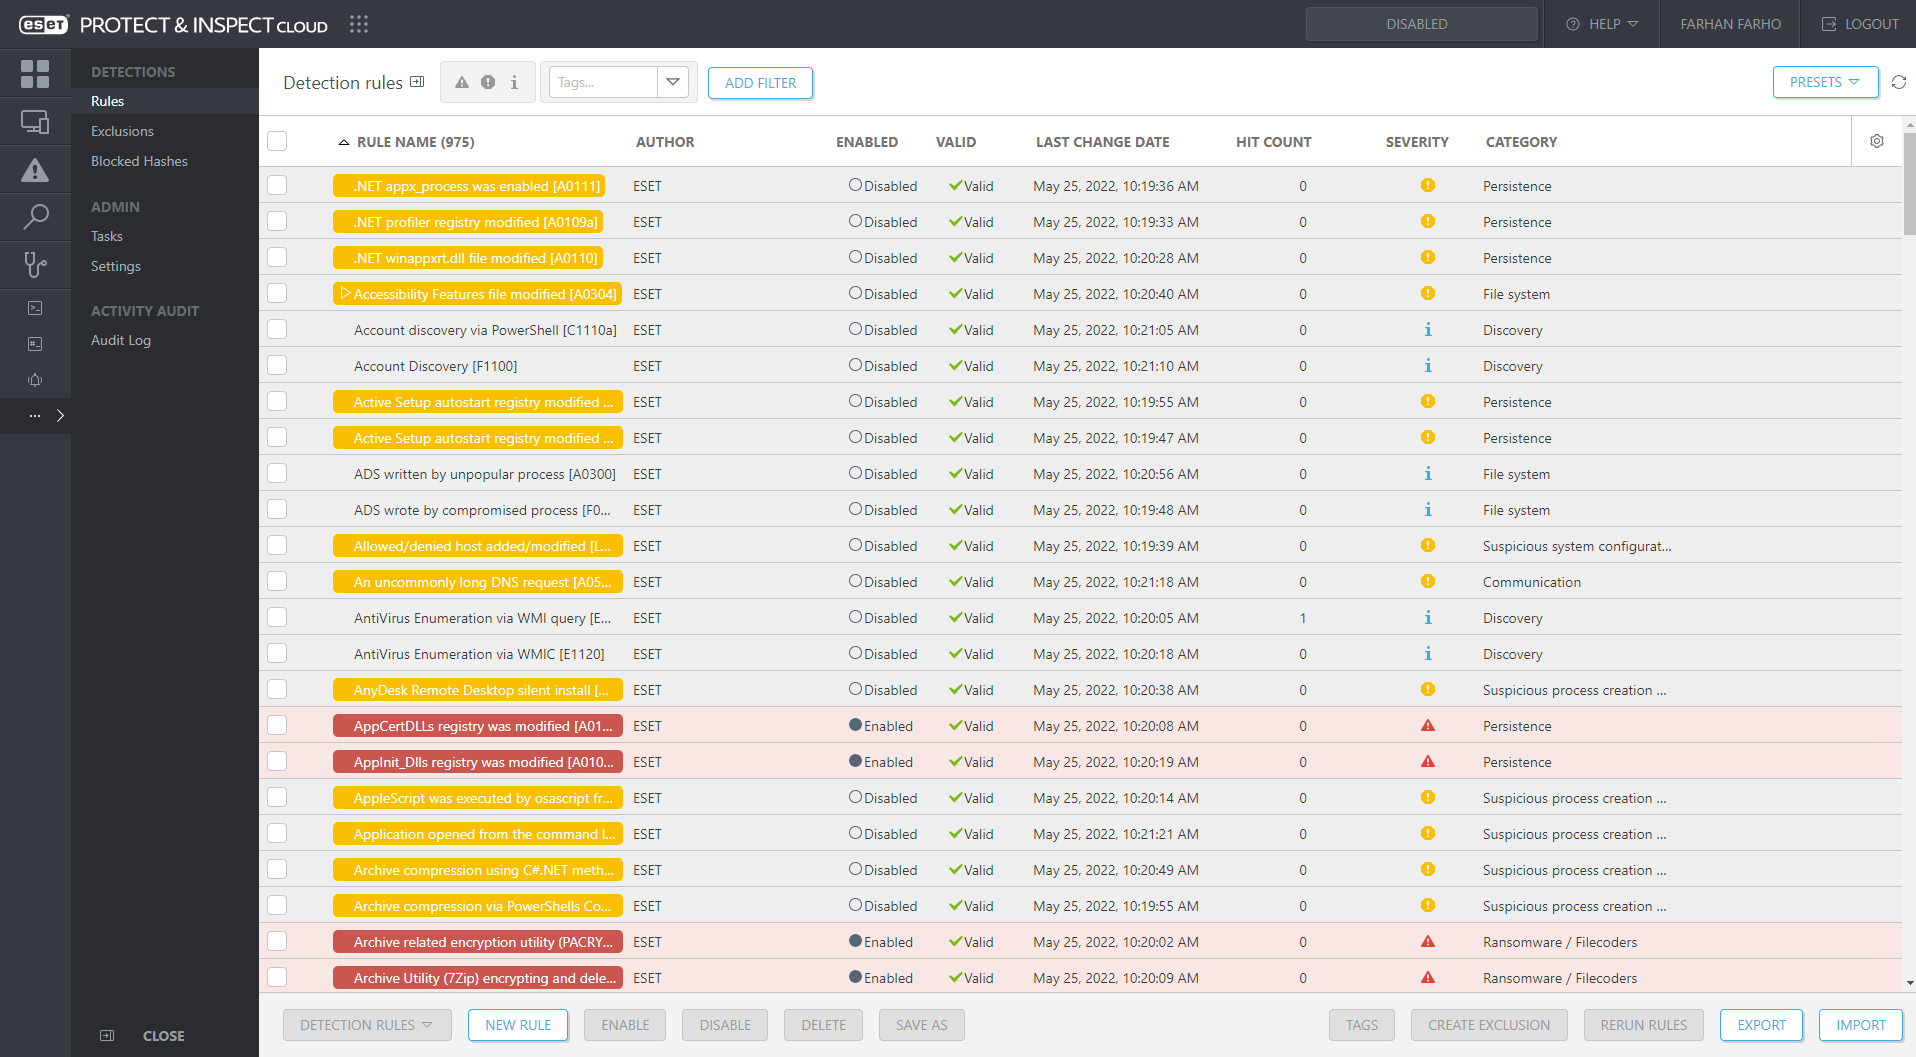Open Audit Log in the side menu
Viewport: 1916px width, 1057px height.
[121, 340]
